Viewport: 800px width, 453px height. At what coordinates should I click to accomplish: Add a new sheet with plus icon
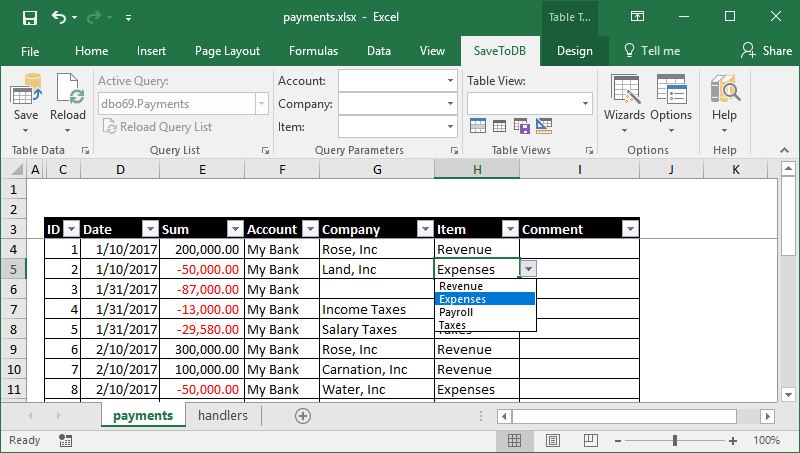[x=303, y=416]
